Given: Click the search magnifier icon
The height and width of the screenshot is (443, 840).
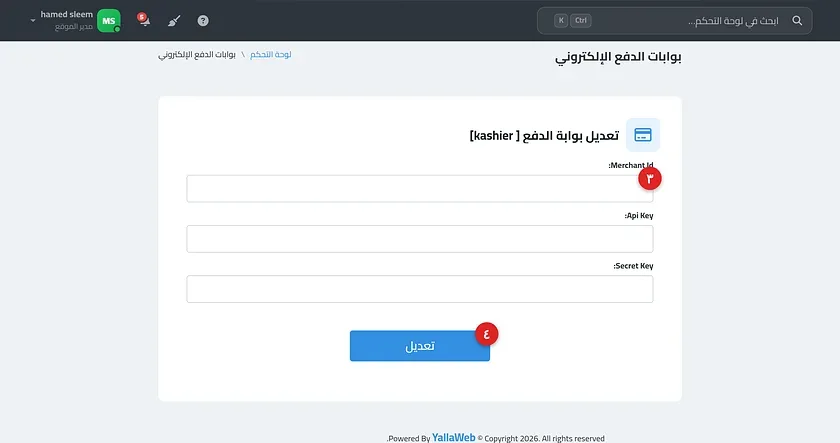Looking at the screenshot, I should tap(797, 21).
